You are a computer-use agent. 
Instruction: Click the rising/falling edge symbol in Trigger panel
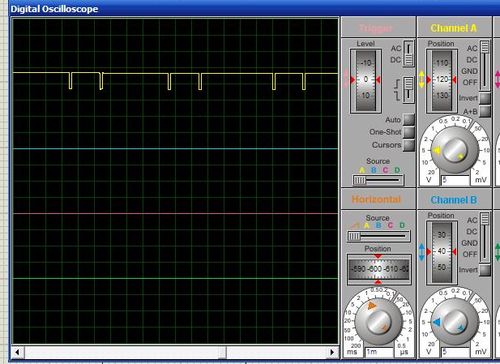tap(397, 90)
